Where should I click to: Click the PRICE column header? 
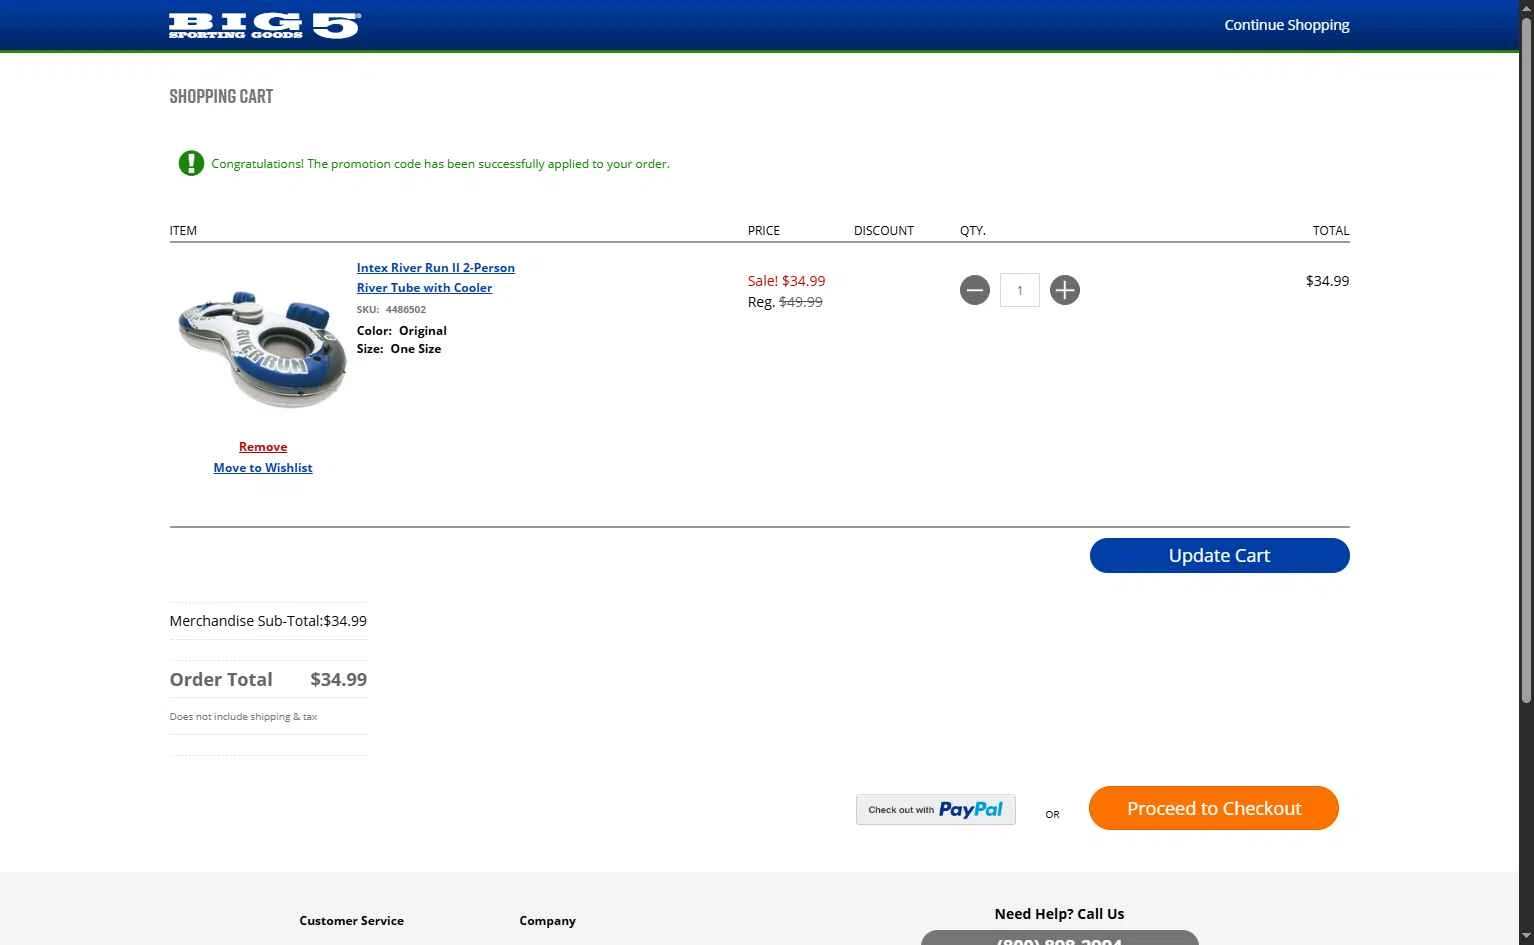click(764, 231)
